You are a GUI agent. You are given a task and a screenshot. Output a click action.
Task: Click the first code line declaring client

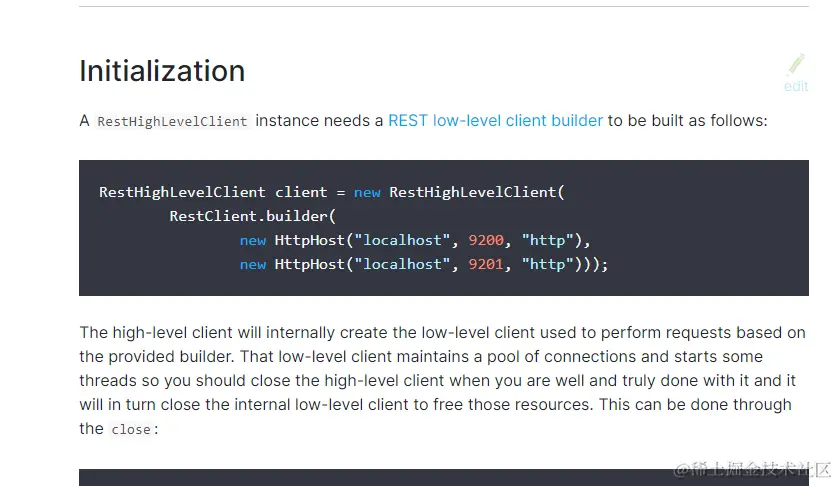click(331, 192)
